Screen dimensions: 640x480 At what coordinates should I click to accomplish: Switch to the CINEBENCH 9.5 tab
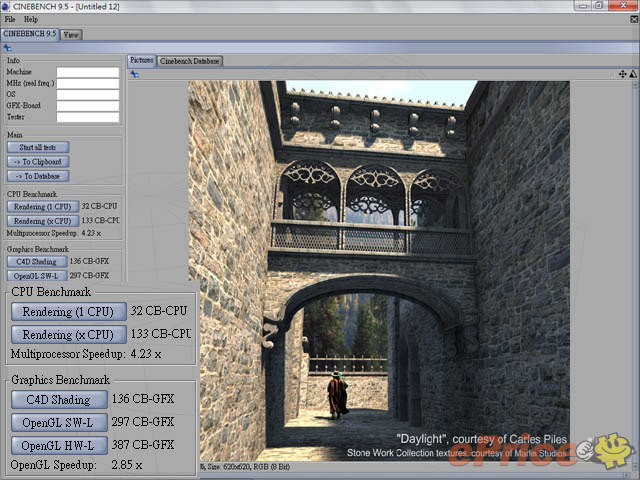pos(30,34)
